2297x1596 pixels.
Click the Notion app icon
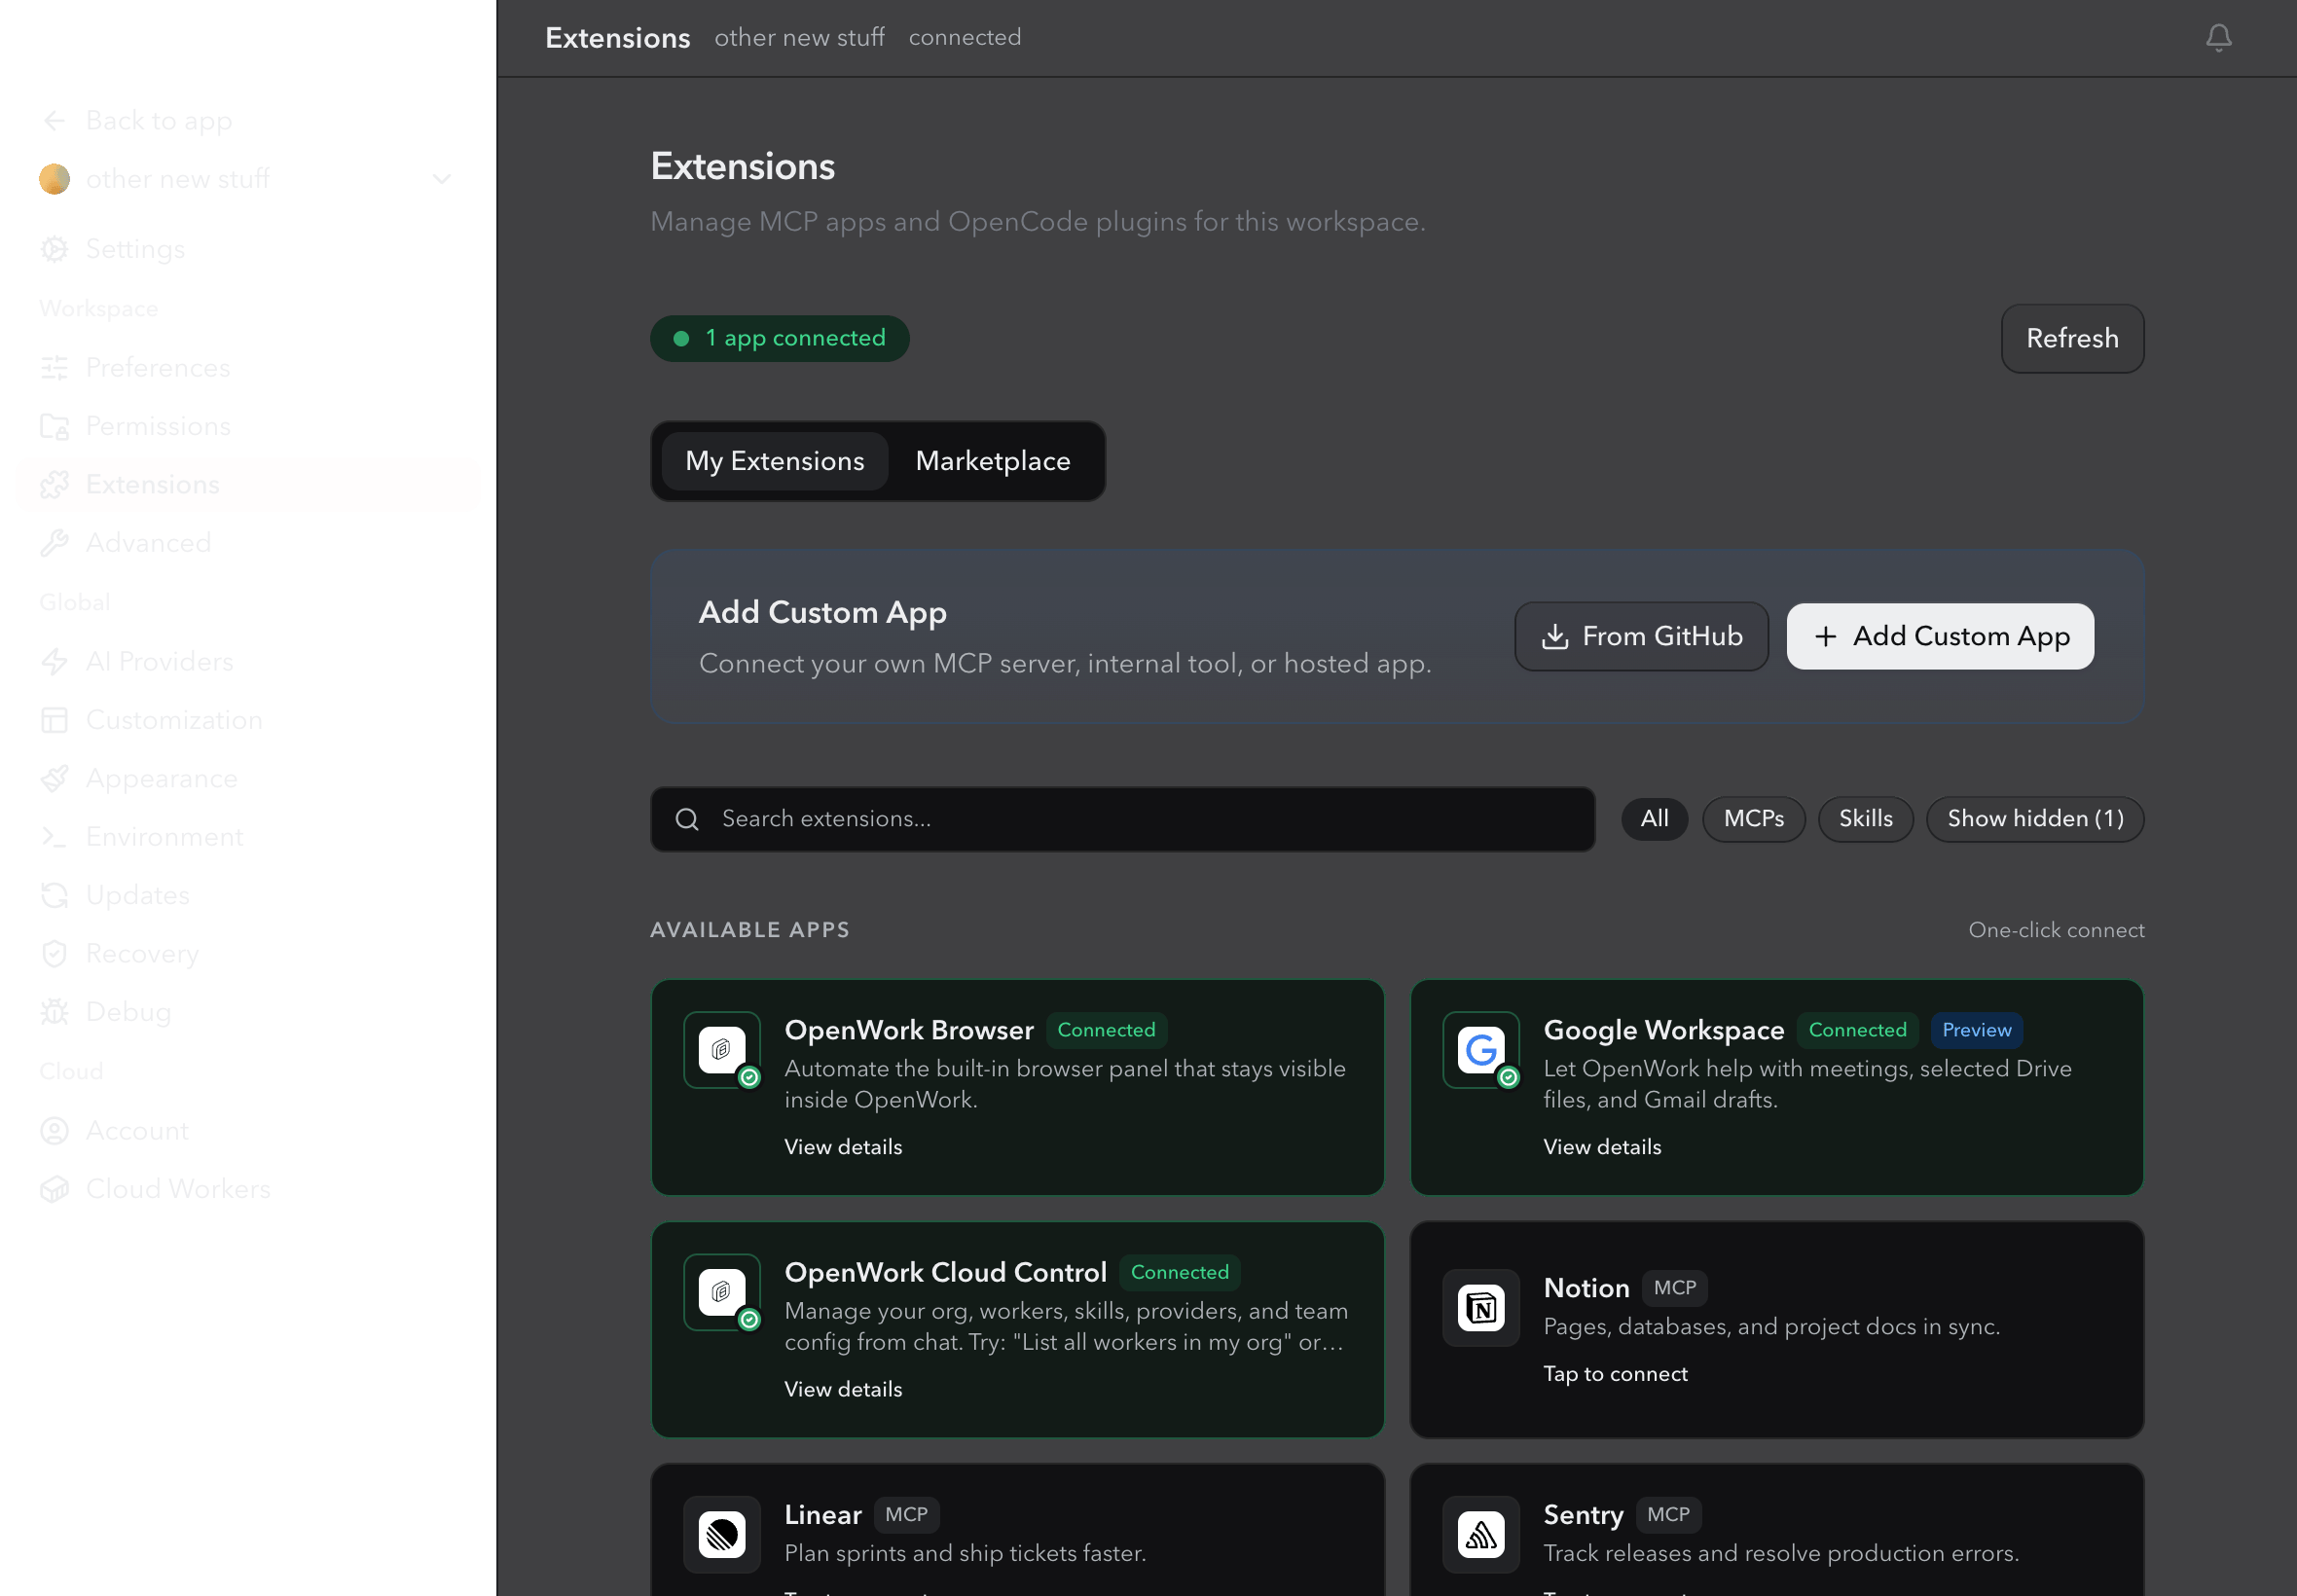pos(1481,1308)
